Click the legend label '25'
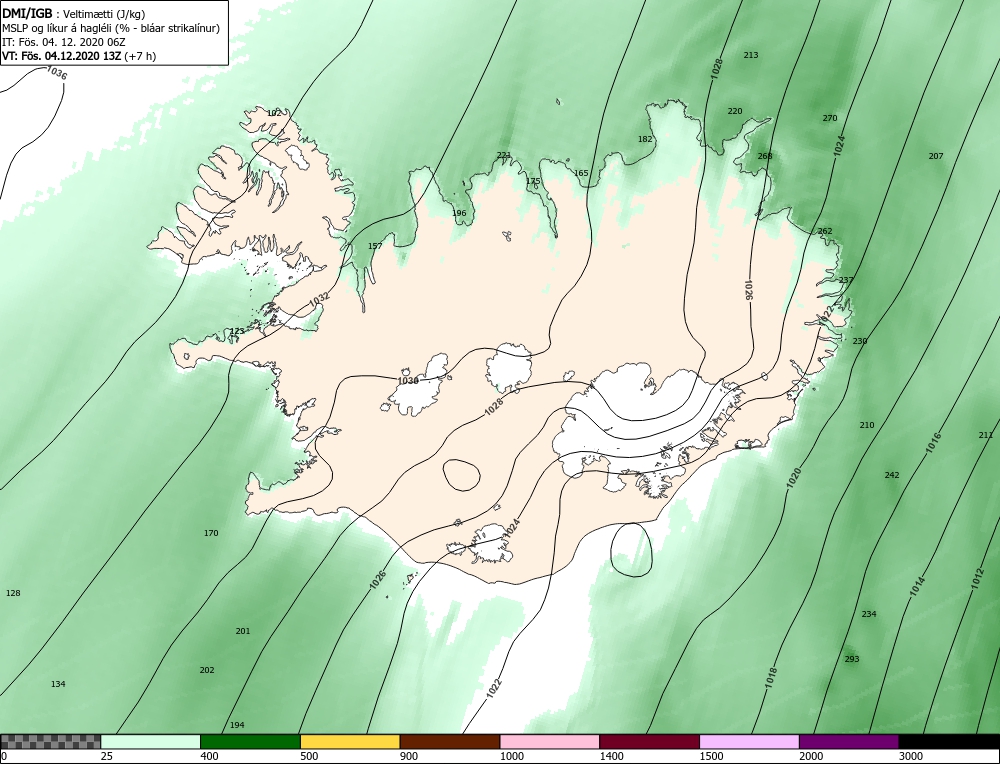 107,757
